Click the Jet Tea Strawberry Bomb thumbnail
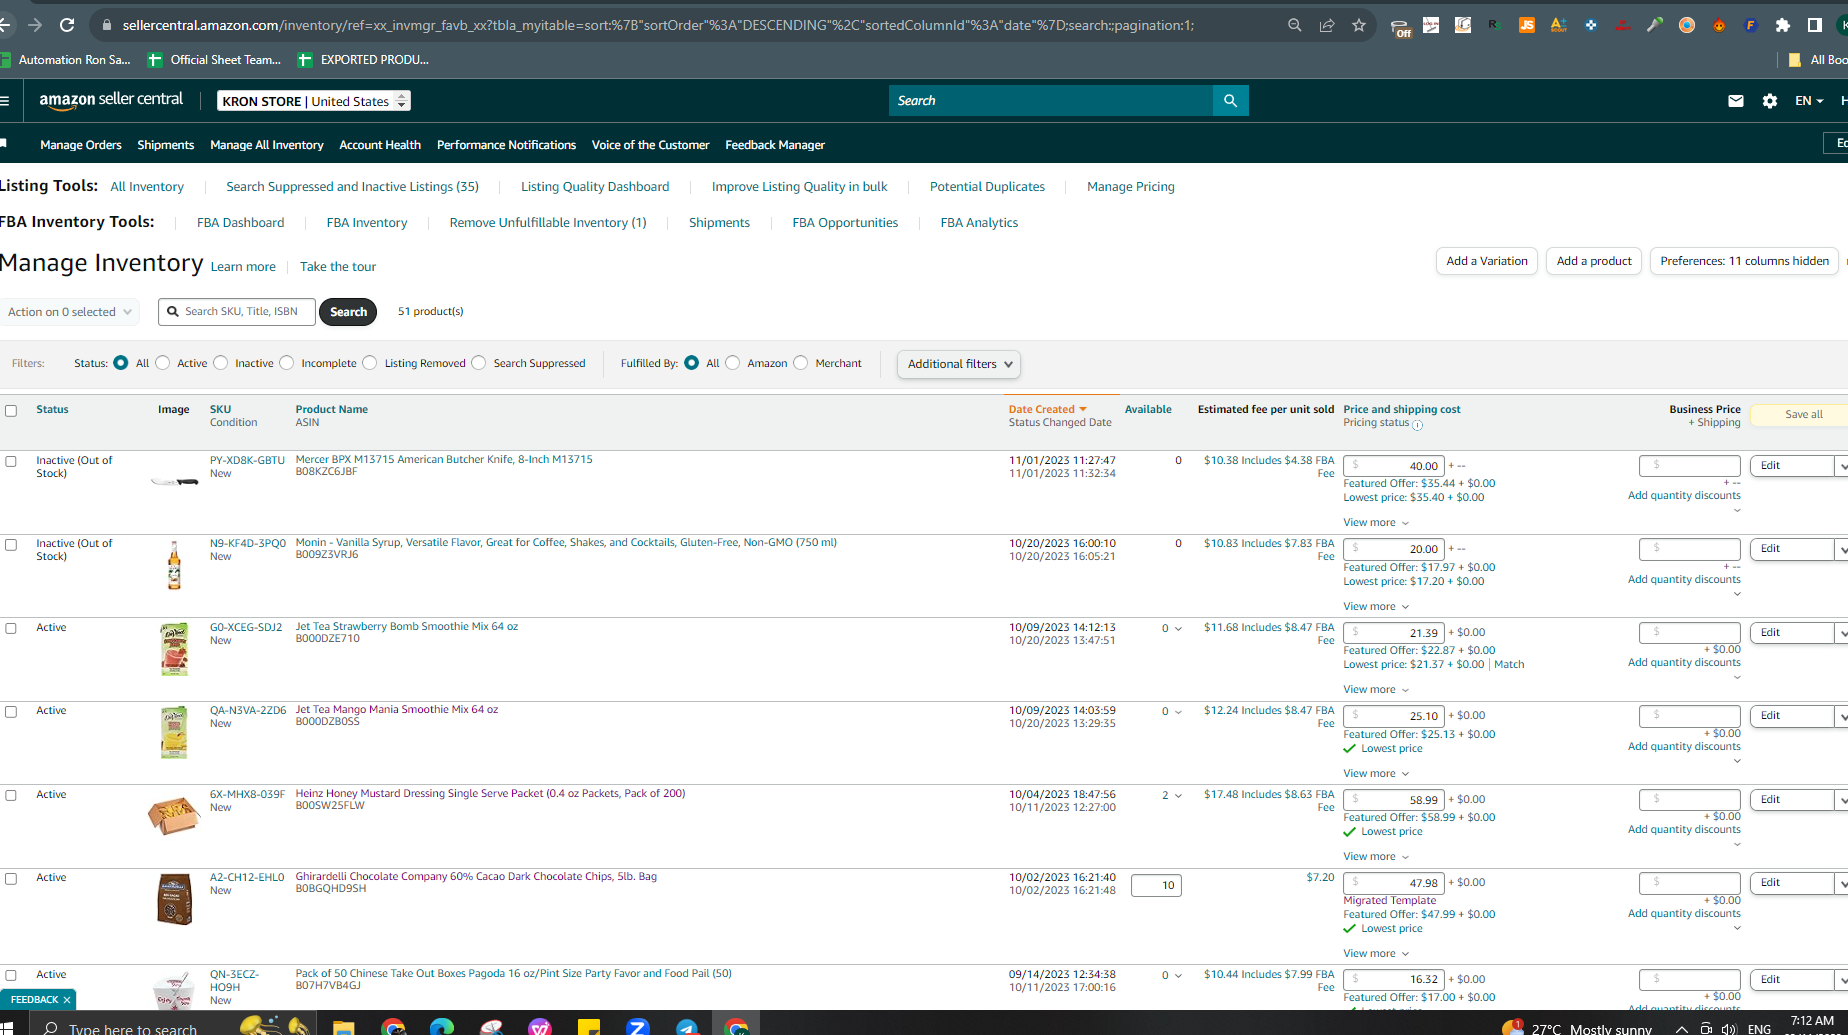 (174, 649)
